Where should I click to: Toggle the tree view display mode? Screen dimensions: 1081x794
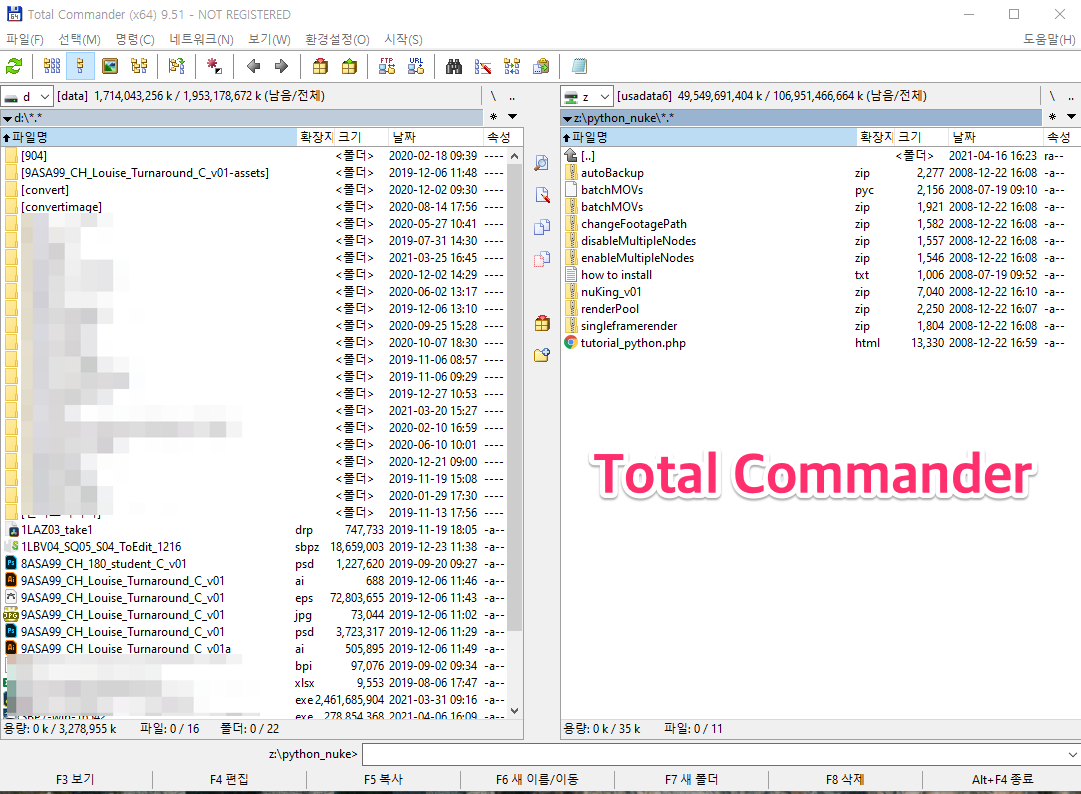[140, 66]
